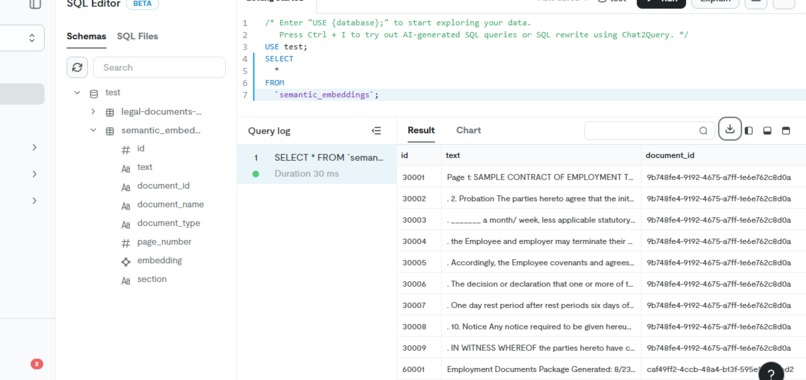Click the SELECT keyword in editor
The width and height of the screenshot is (806, 380).
coord(279,59)
